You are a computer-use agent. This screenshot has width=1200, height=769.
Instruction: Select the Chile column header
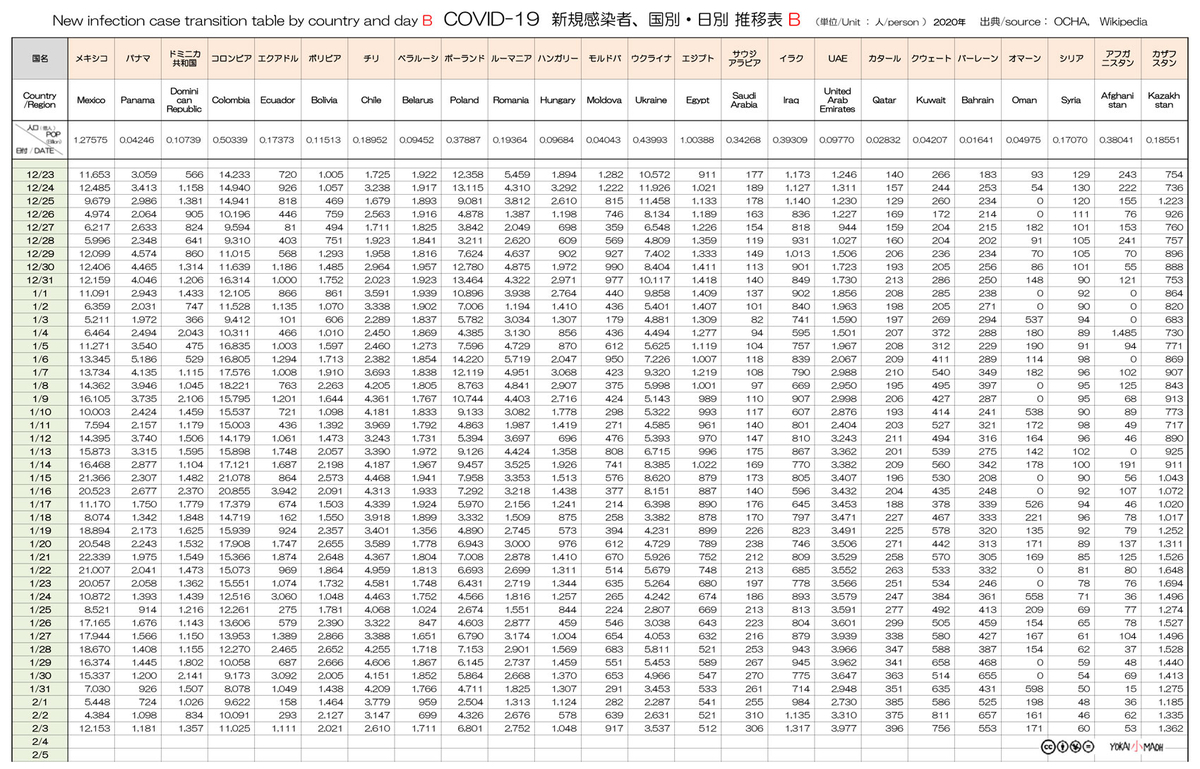[371, 100]
